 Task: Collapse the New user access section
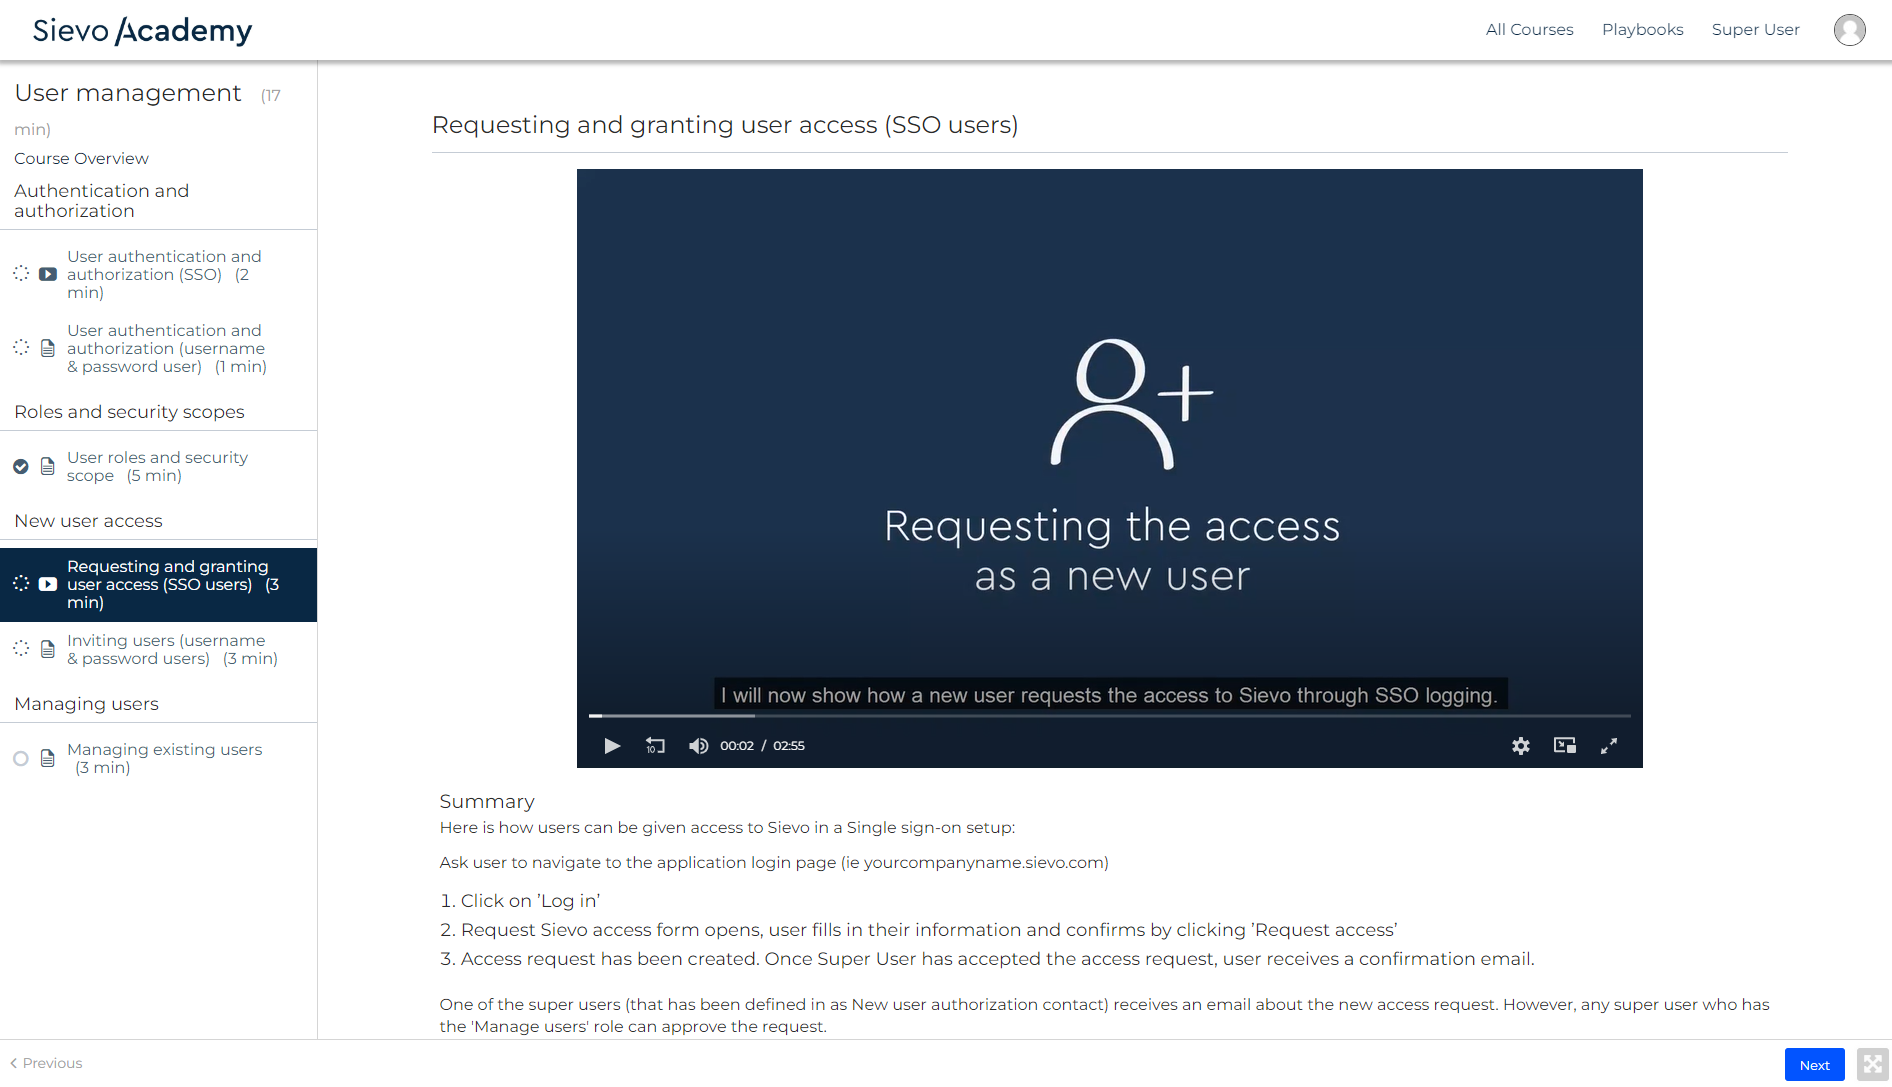(x=88, y=521)
